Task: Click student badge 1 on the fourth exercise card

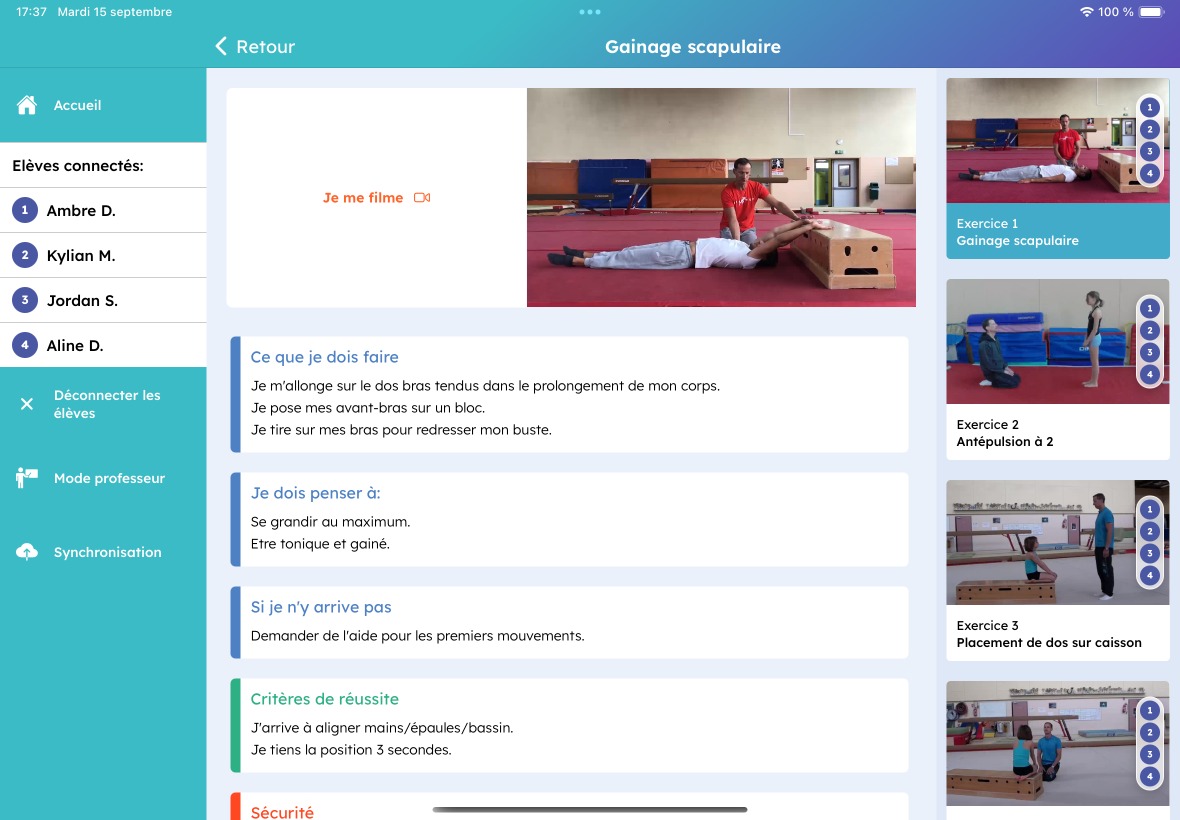Action: 1149,710
